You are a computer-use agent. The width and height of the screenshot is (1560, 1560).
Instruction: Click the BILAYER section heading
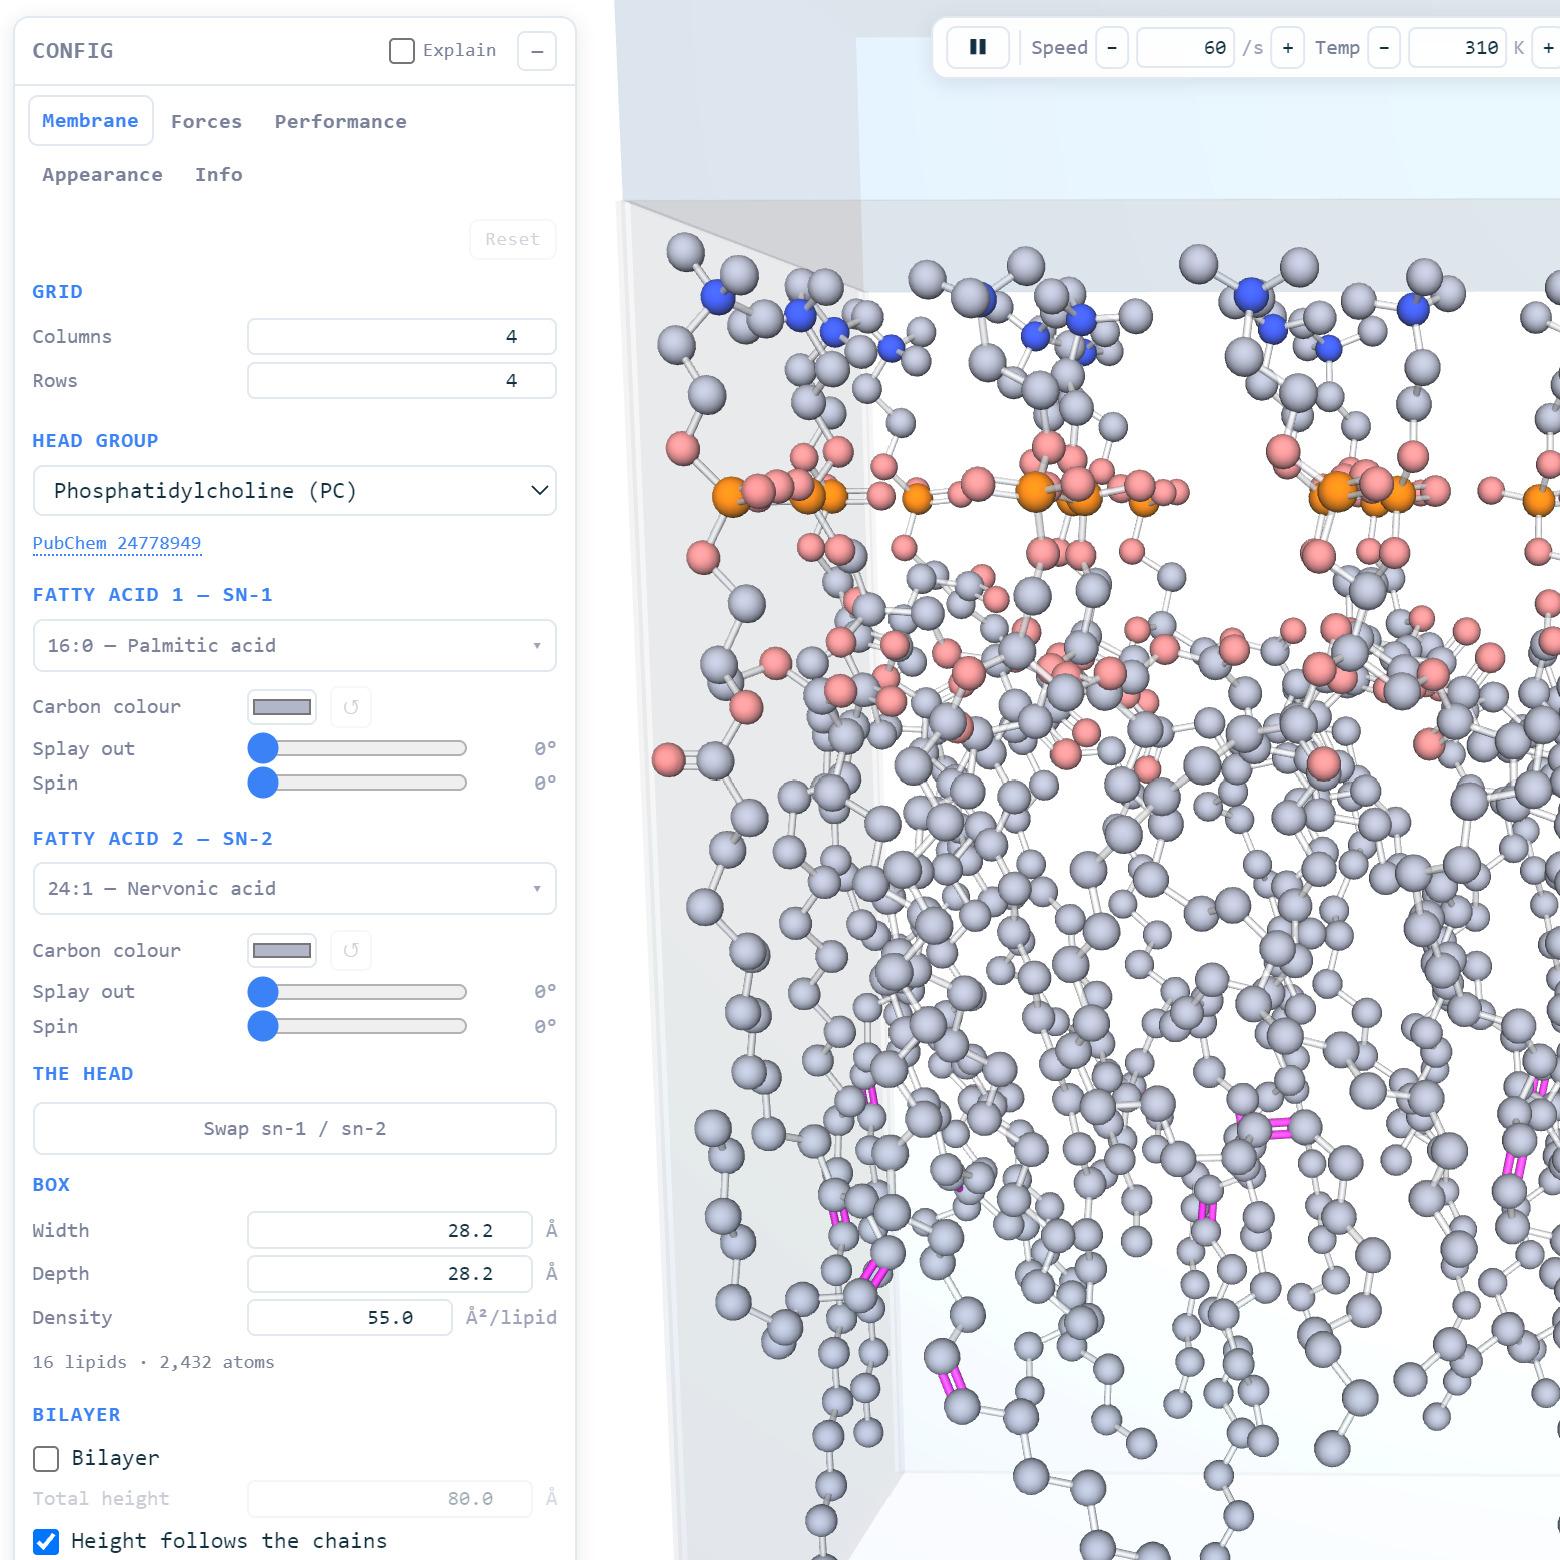tap(77, 1415)
